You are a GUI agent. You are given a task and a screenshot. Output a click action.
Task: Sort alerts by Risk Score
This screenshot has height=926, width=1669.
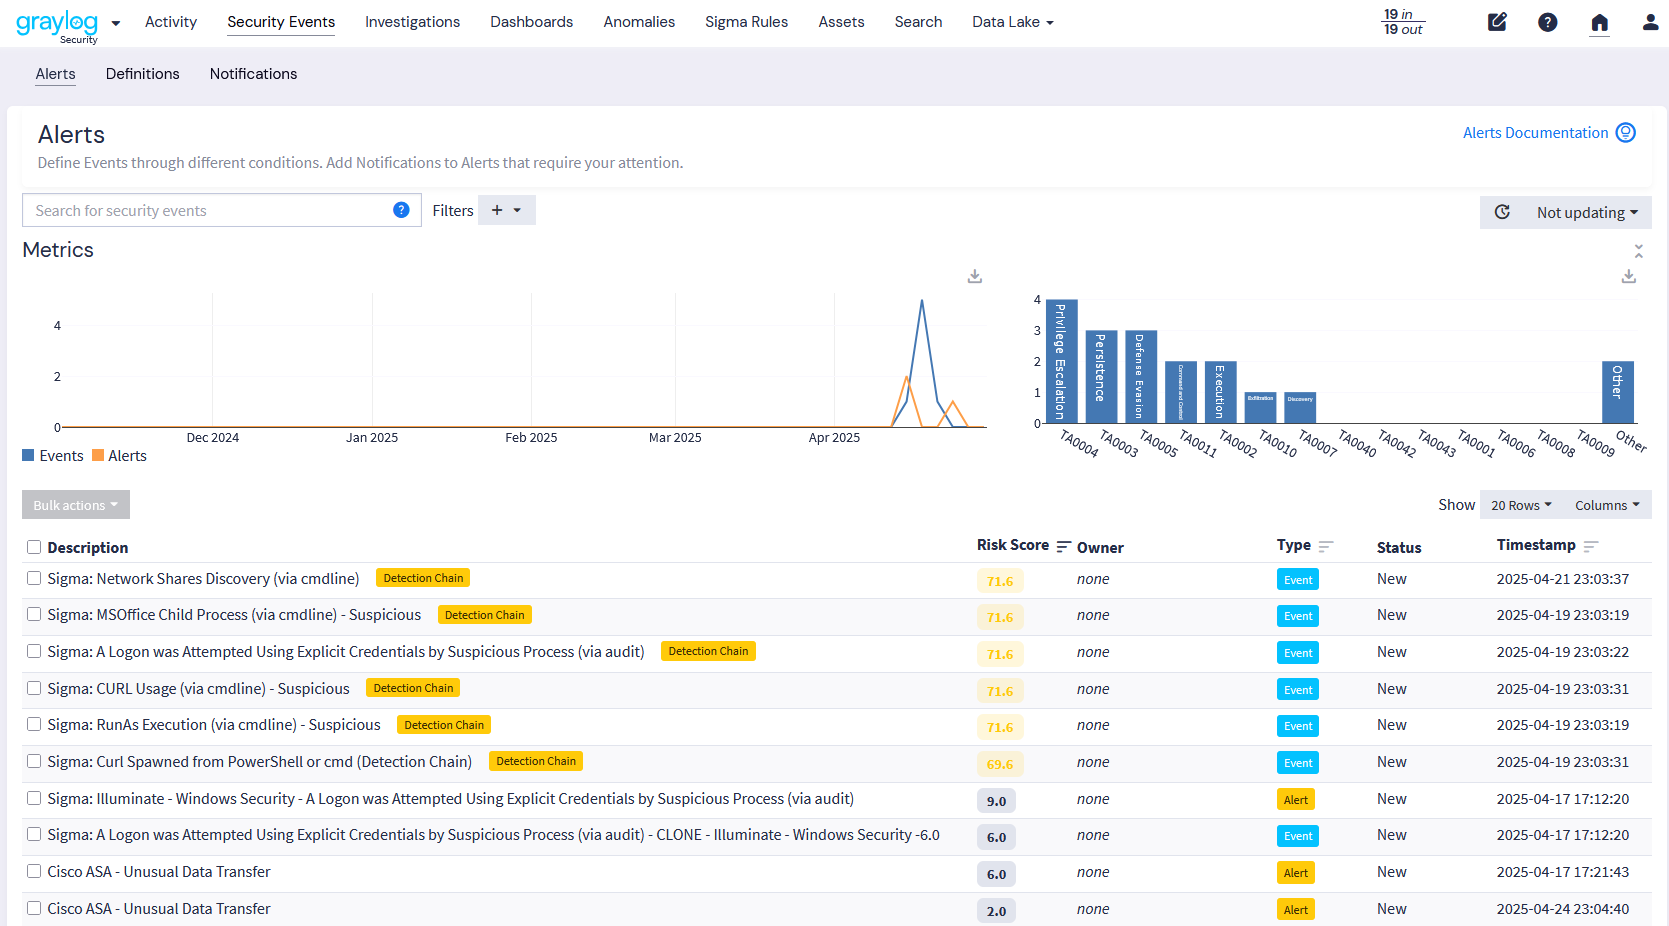[x=1063, y=546]
